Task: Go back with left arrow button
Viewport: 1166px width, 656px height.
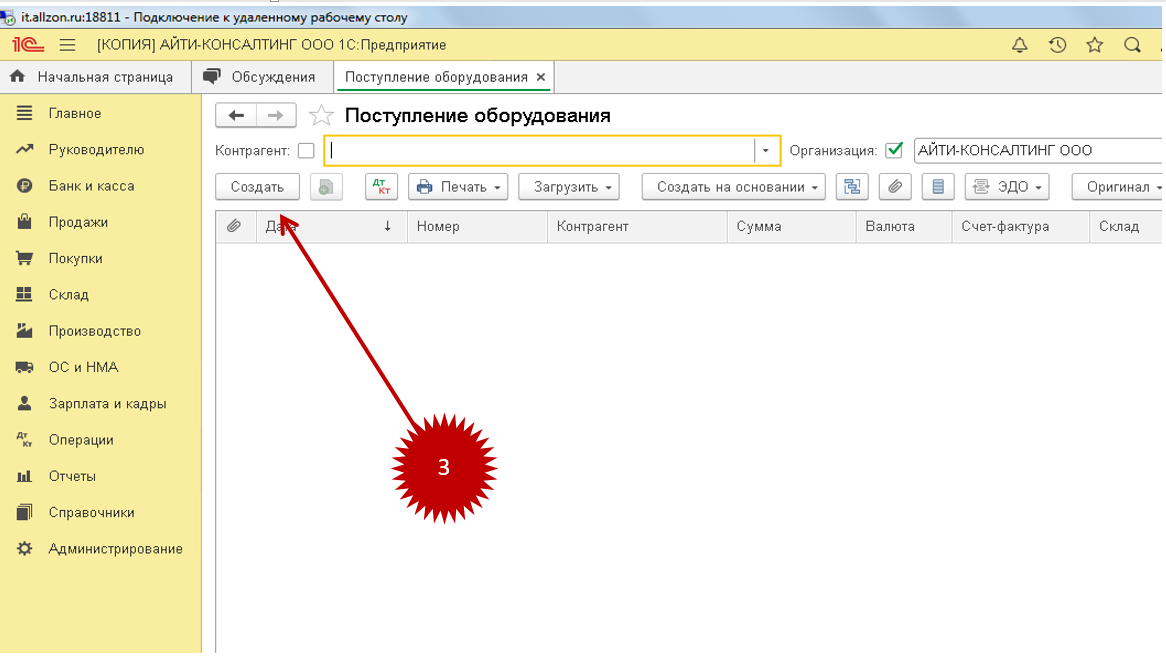Action: 236,115
